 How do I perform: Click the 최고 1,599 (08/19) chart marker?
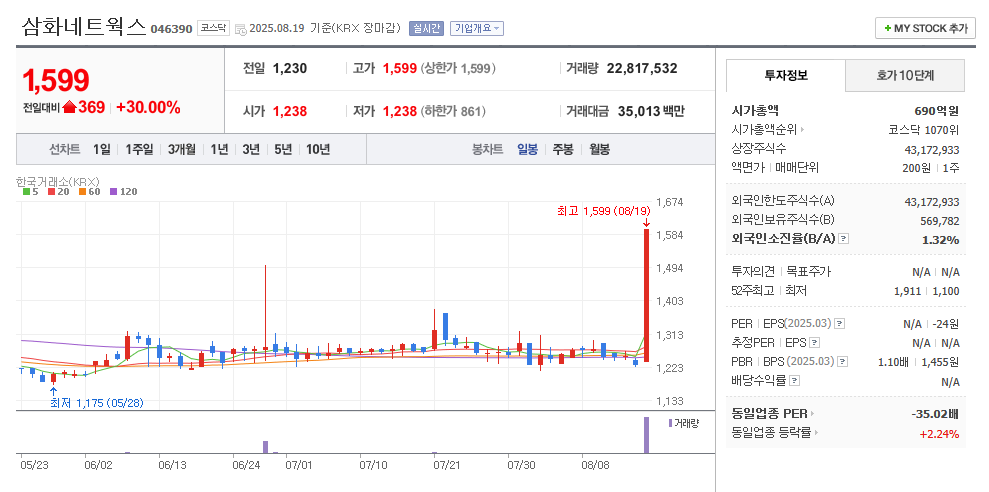(604, 211)
